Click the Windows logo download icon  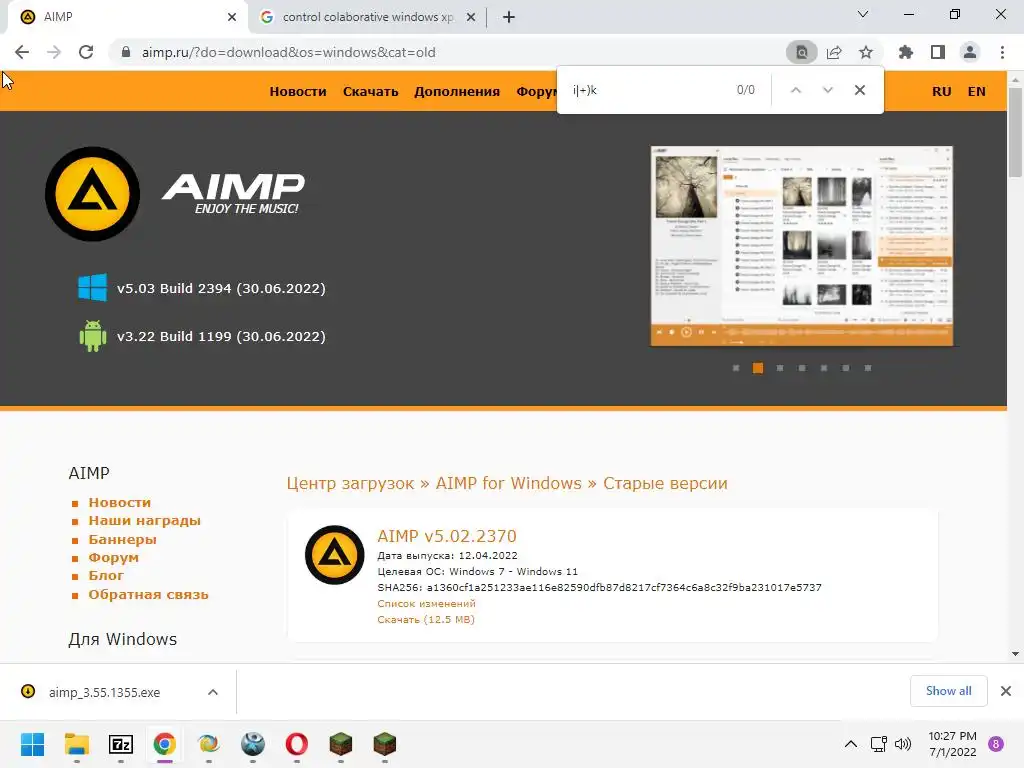(93, 288)
